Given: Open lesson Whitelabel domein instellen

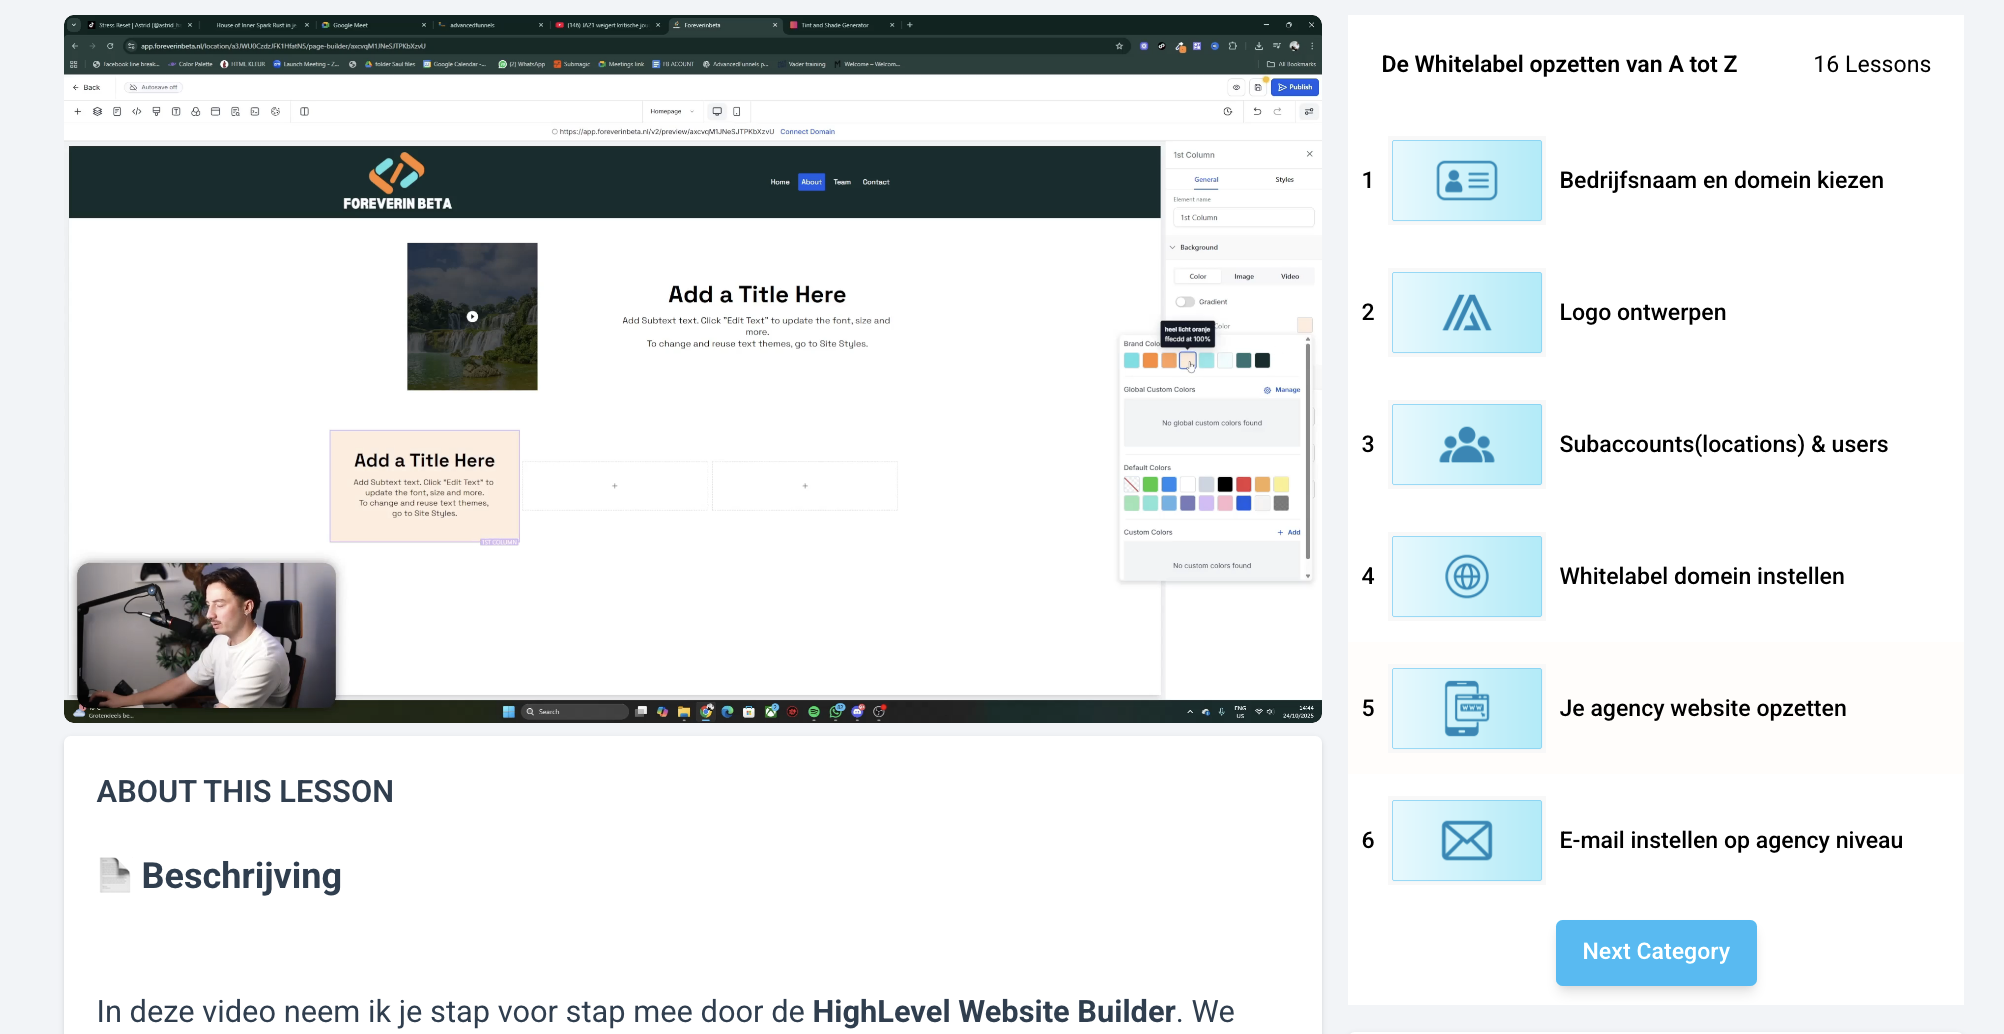Looking at the screenshot, I should (1701, 576).
